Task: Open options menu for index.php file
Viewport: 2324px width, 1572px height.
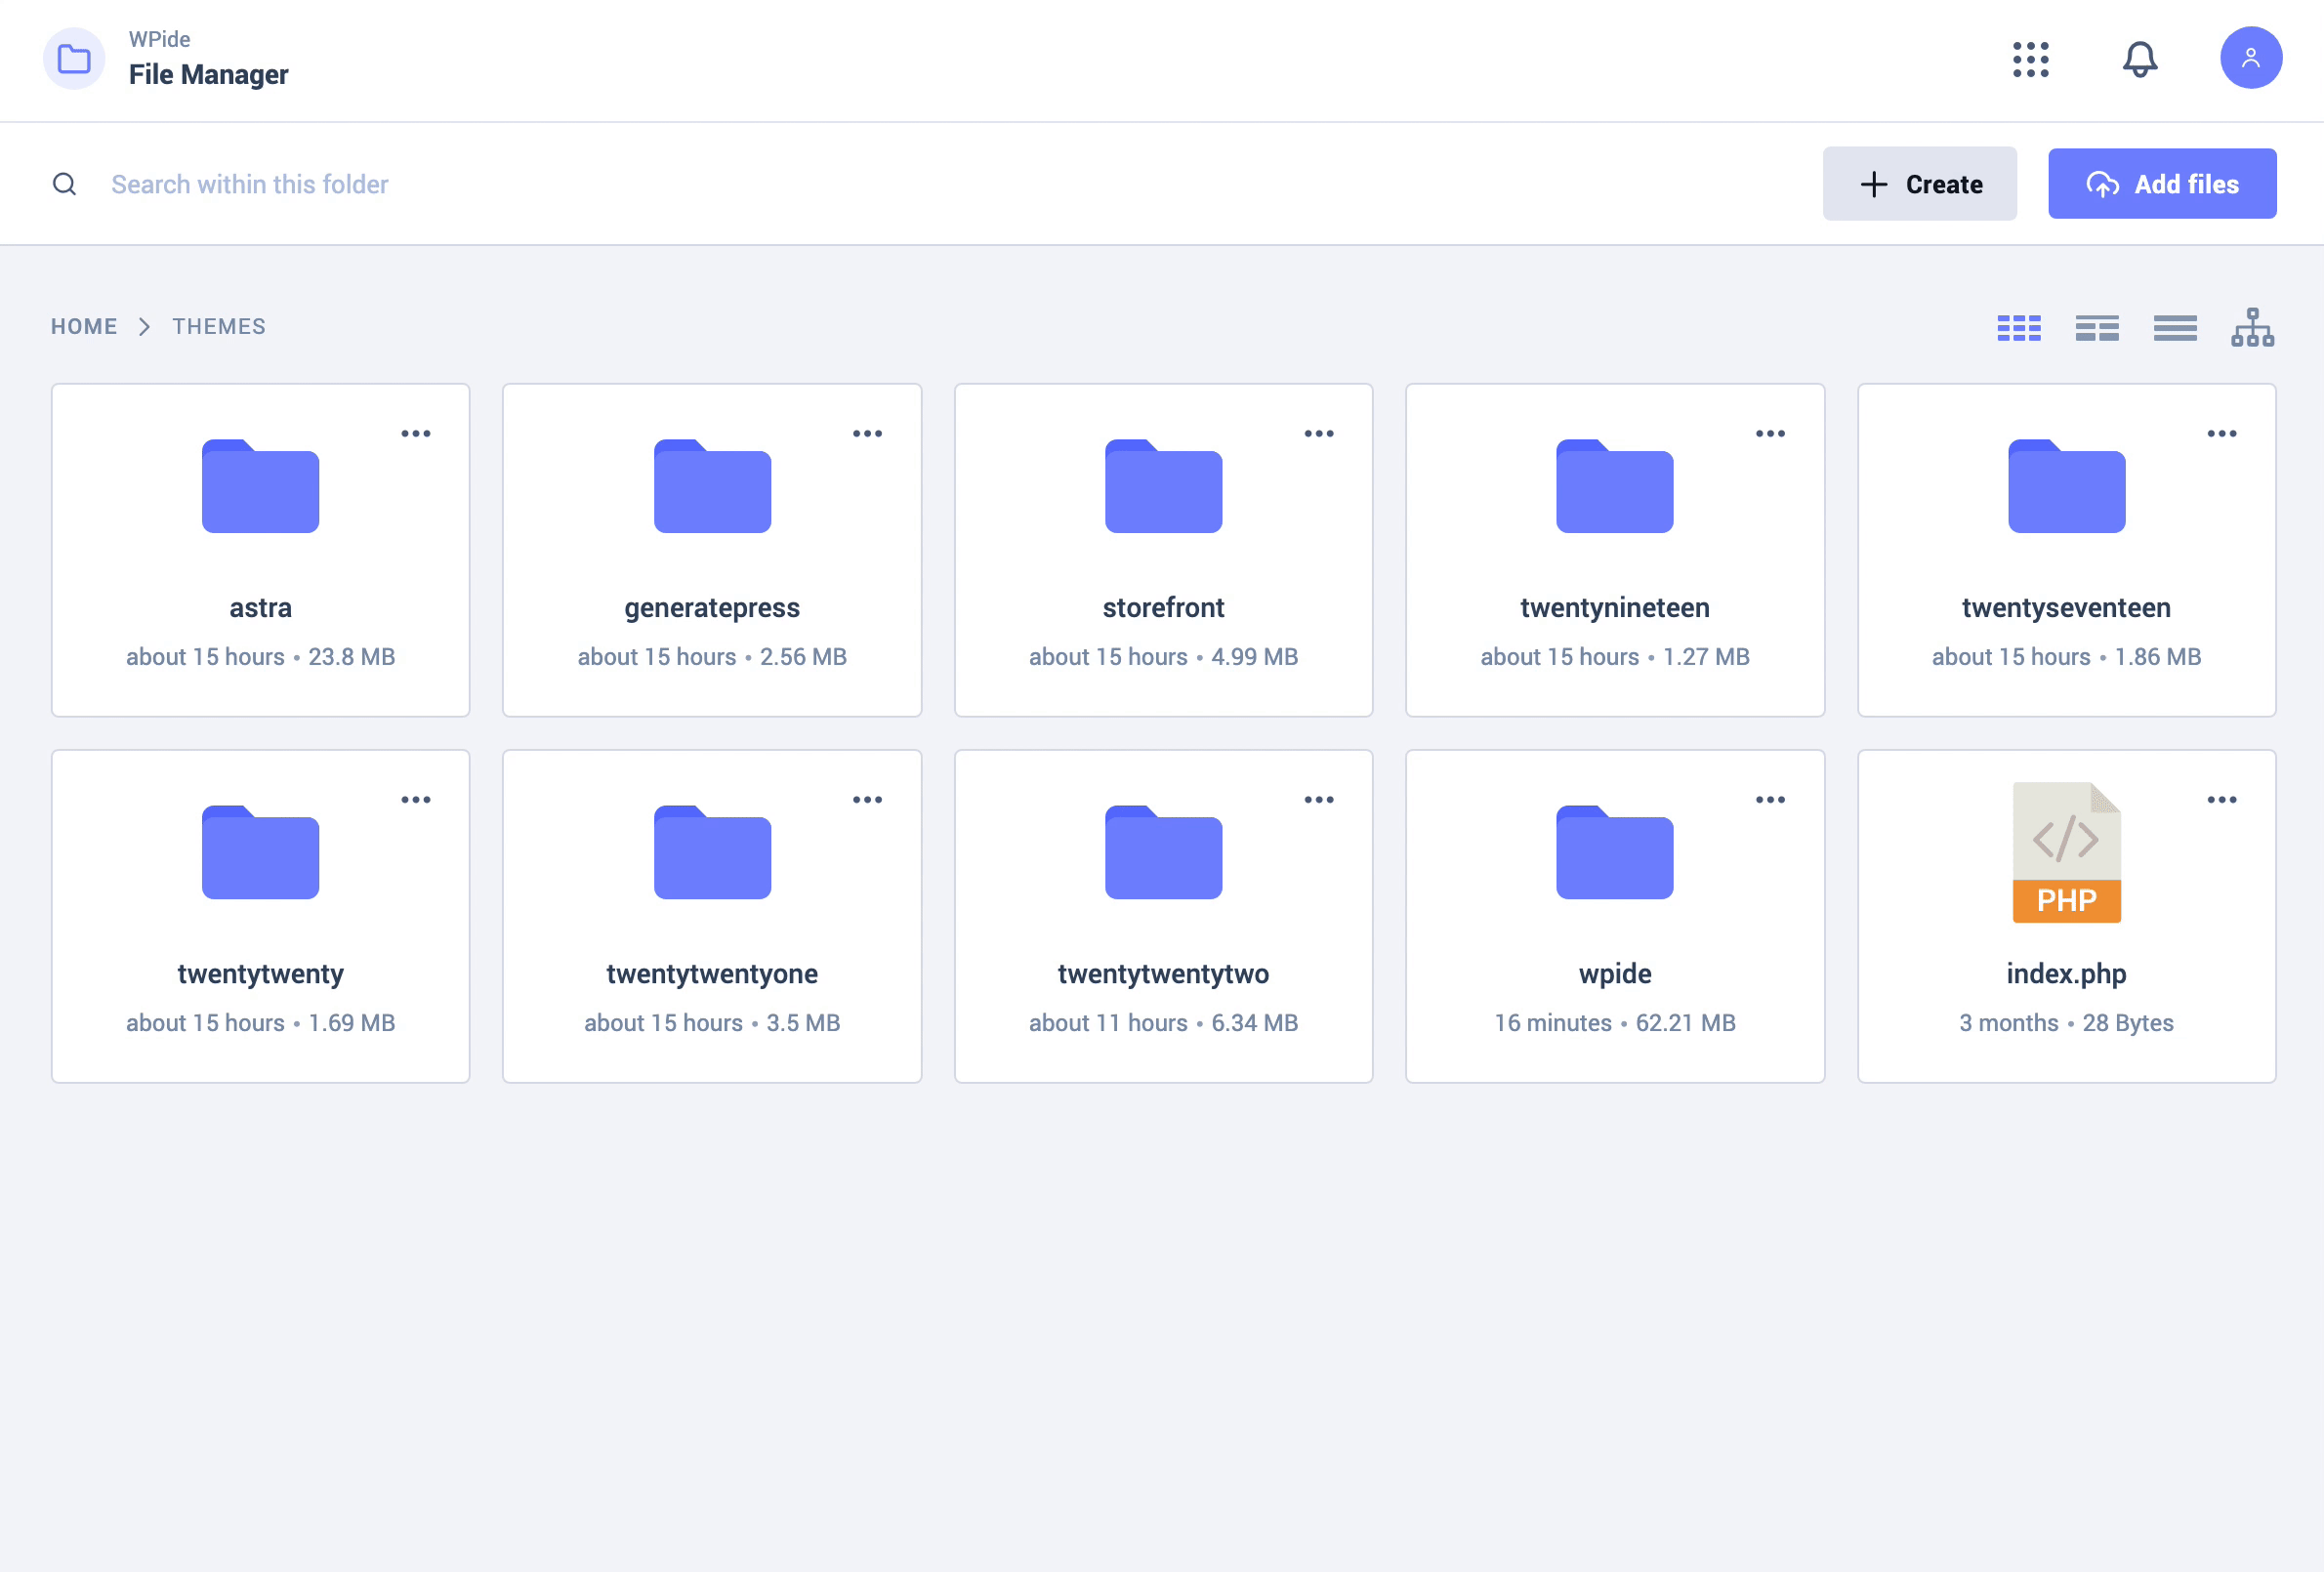Action: click(2222, 800)
